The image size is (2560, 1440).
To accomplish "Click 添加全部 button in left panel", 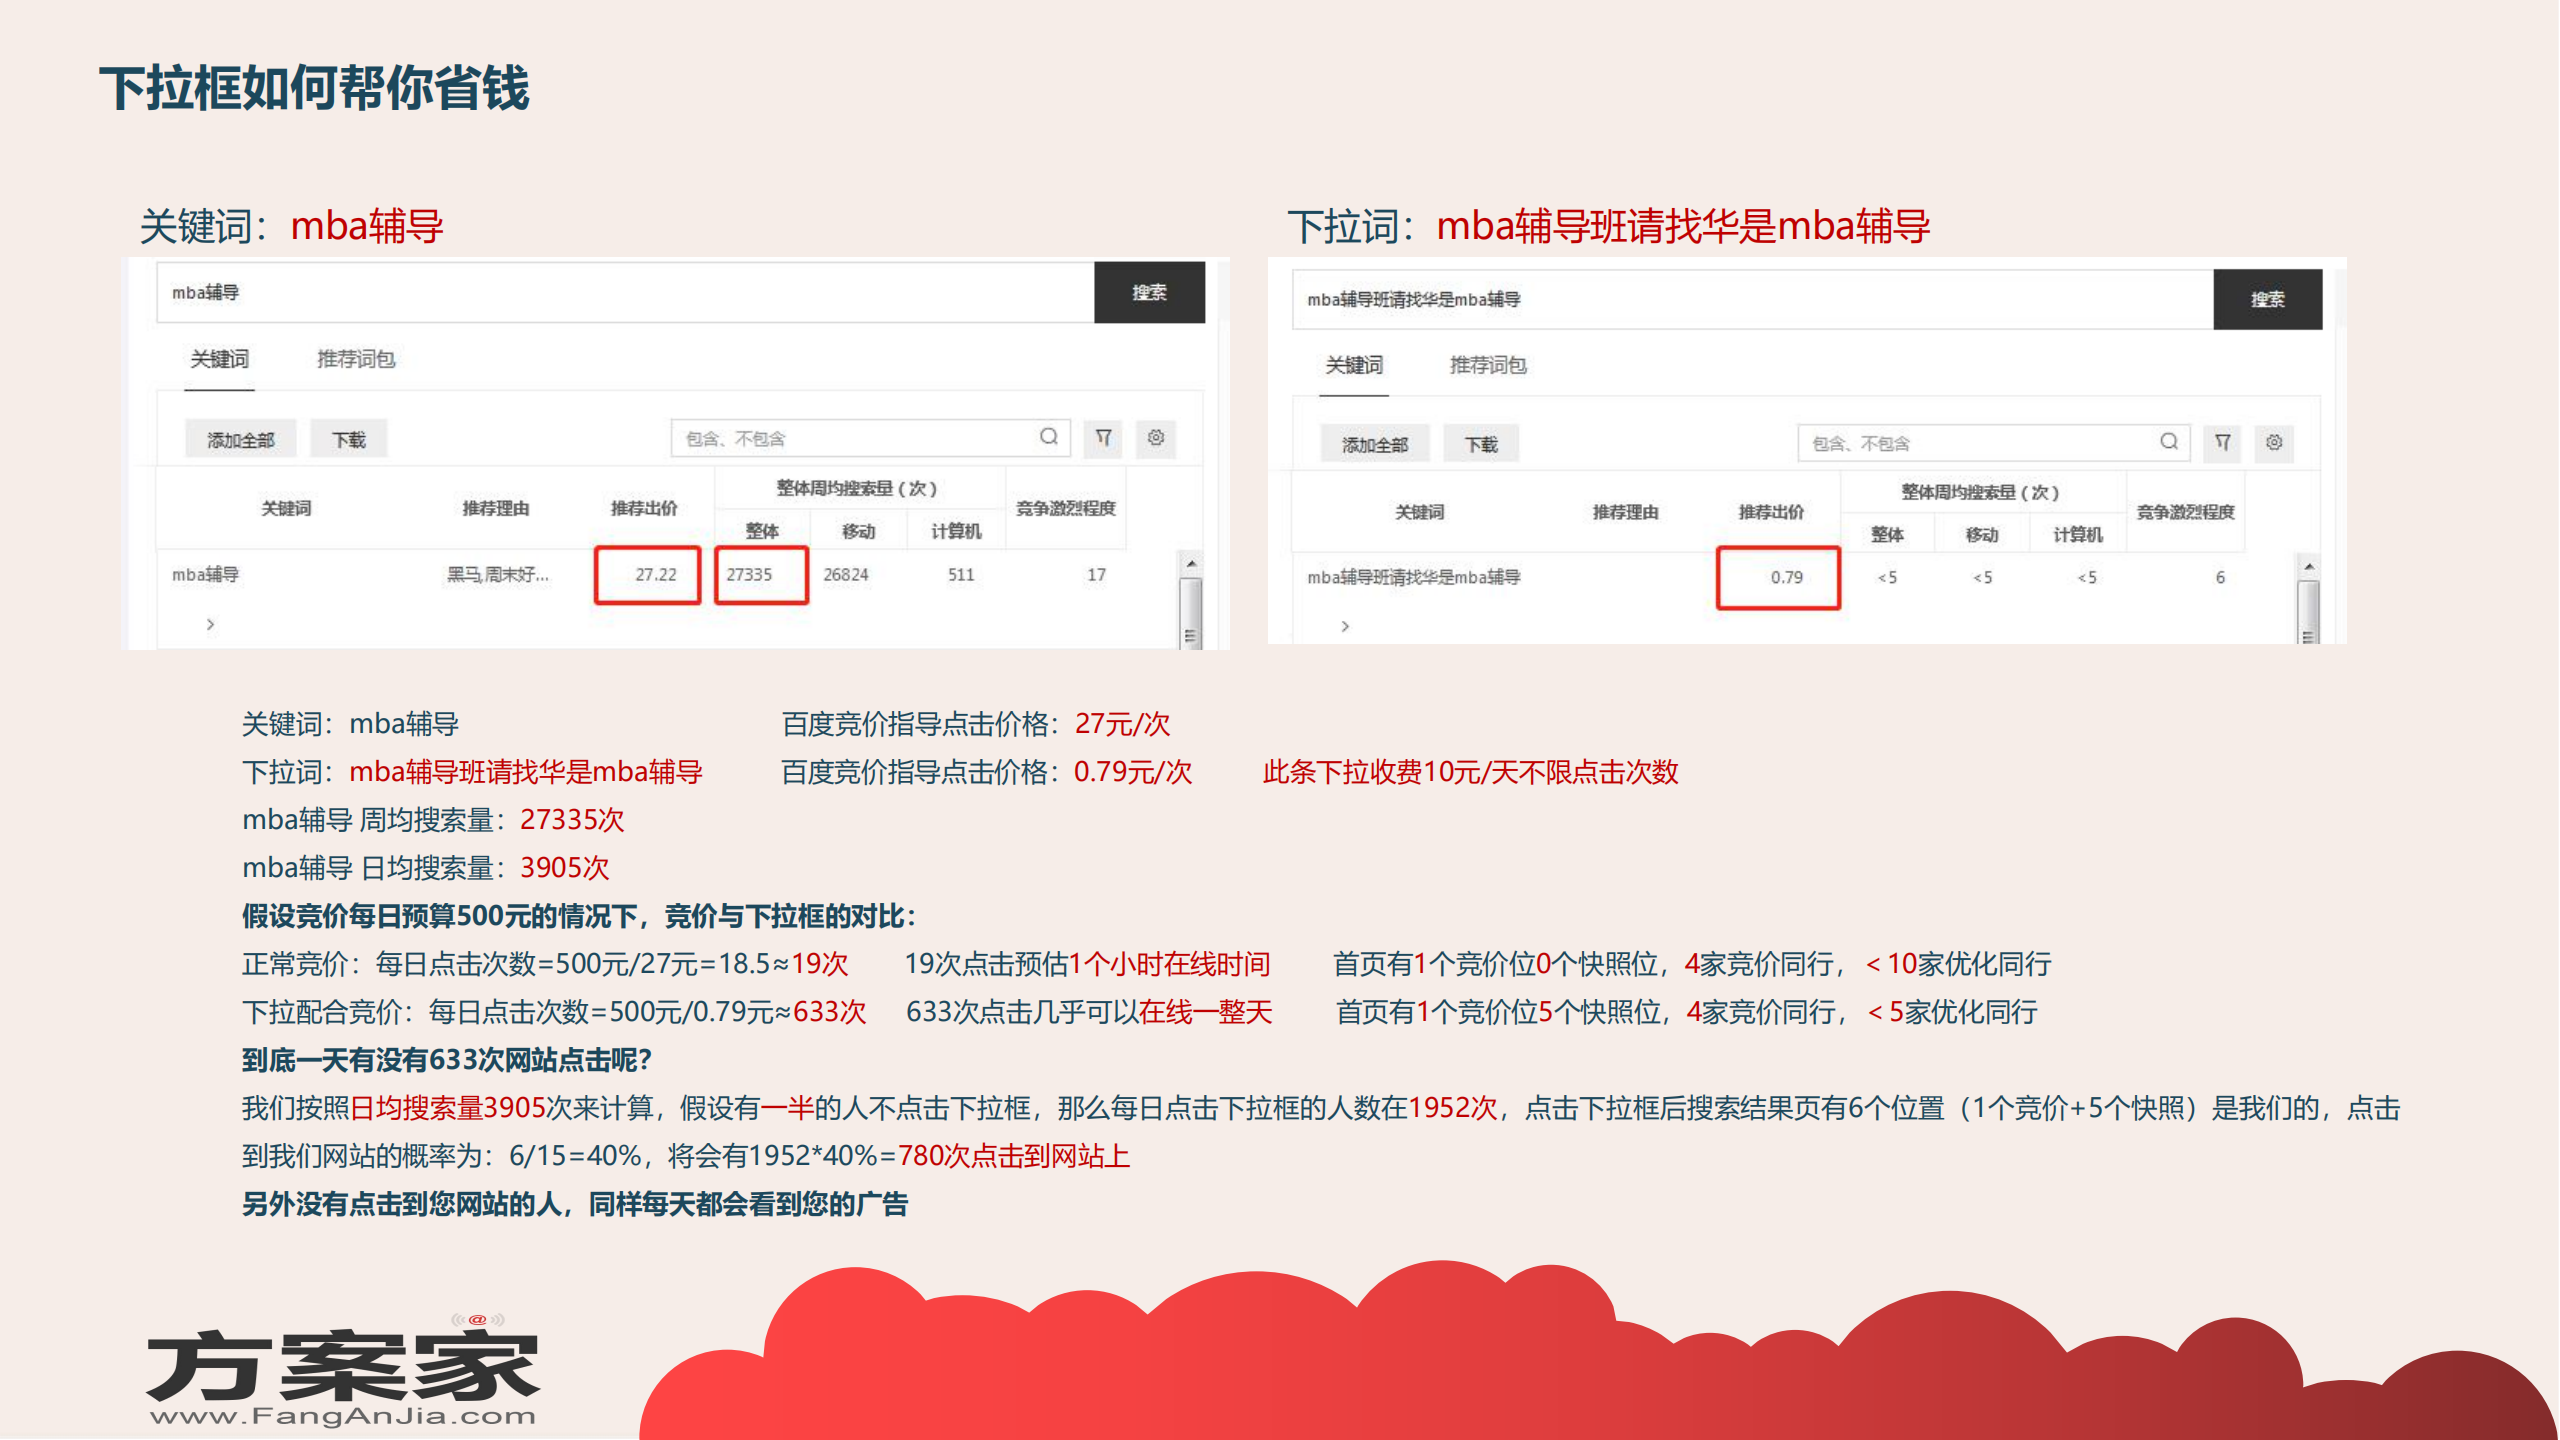I will [x=240, y=440].
